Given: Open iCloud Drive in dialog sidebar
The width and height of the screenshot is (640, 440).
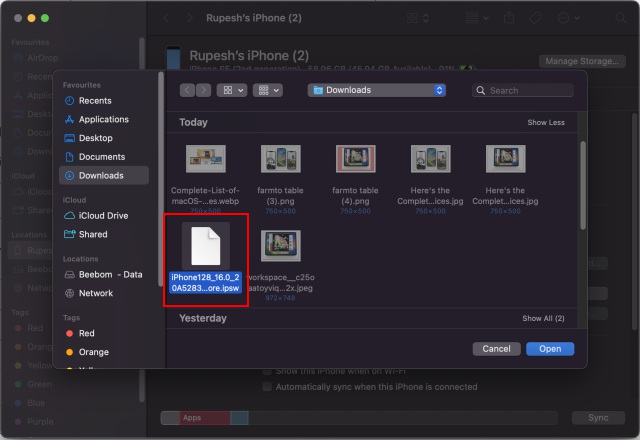Looking at the screenshot, I should pyautogui.click(x=104, y=216).
